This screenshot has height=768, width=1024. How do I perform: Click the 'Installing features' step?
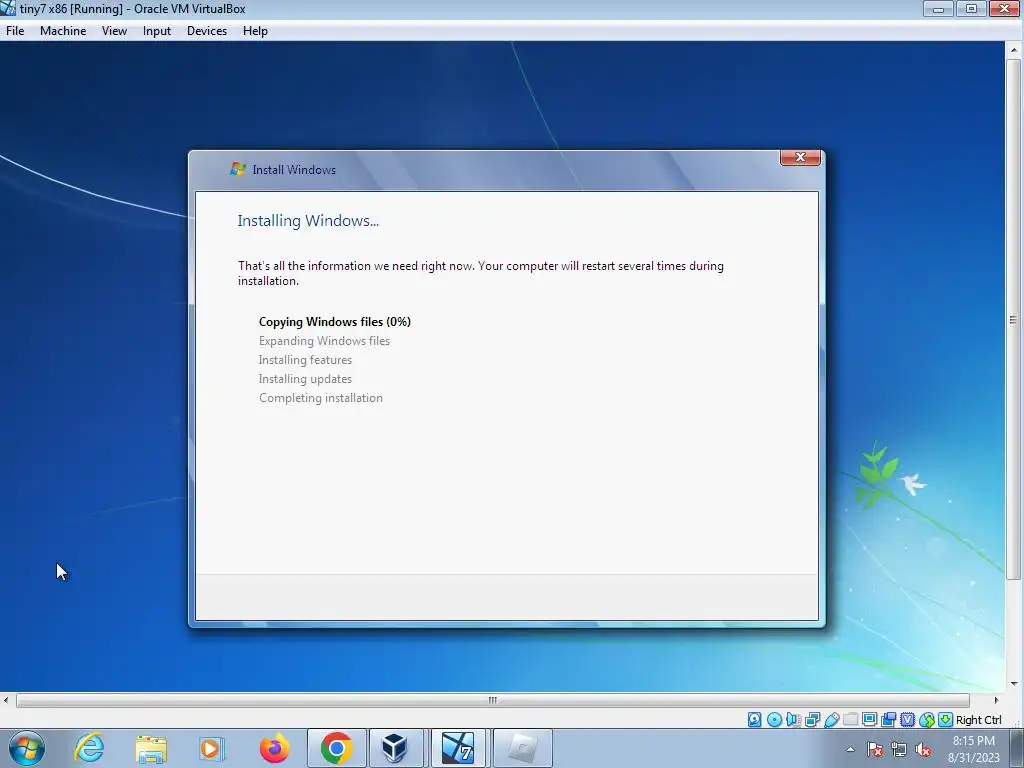pyautogui.click(x=305, y=360)
